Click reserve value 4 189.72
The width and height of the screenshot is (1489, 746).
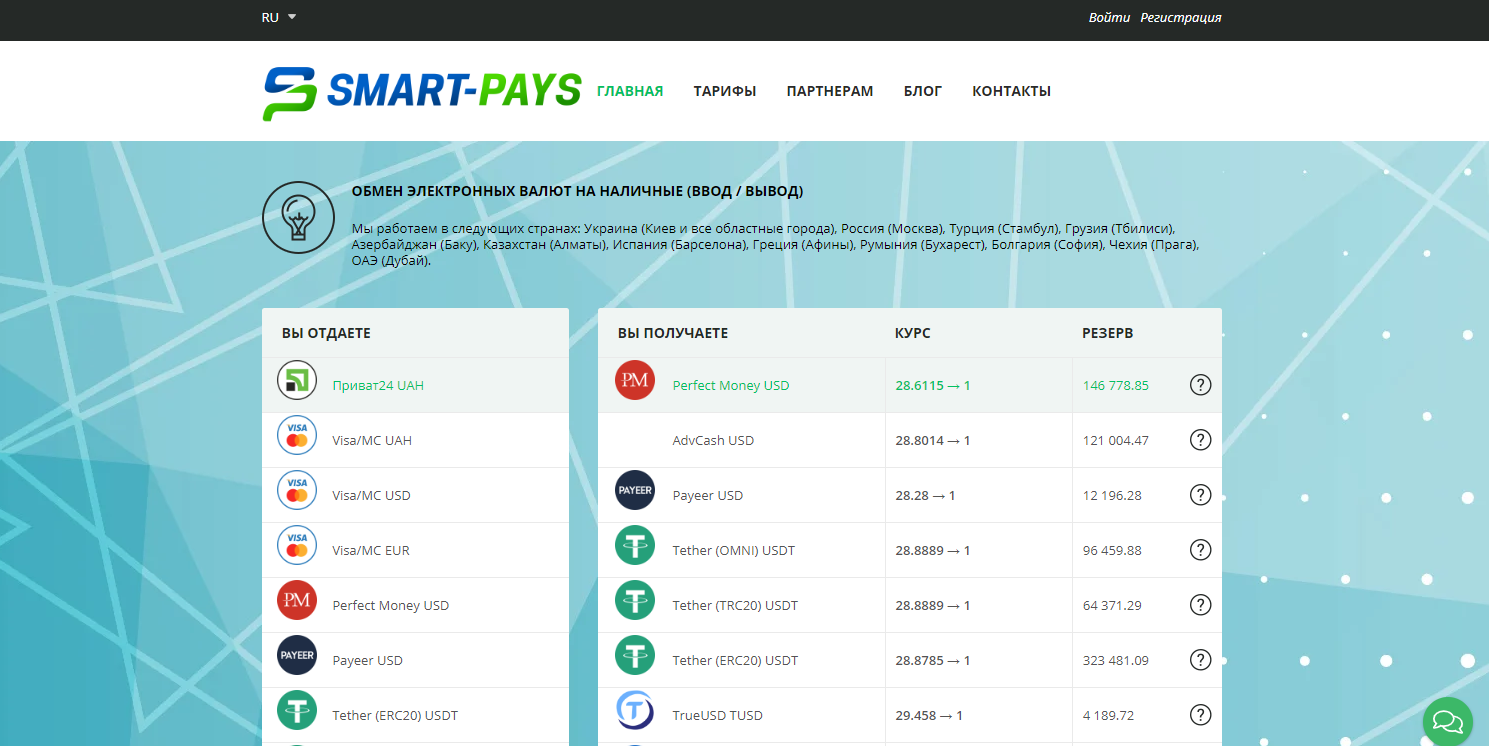coord(1108,716)
